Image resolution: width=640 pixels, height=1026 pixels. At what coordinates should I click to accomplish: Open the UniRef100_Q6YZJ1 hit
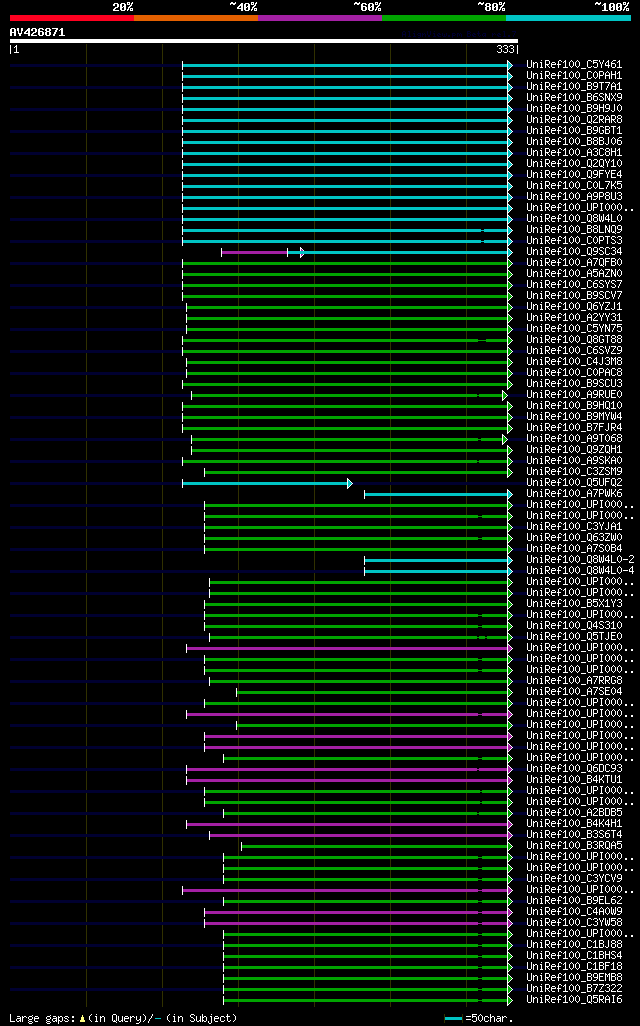(574, 307)
